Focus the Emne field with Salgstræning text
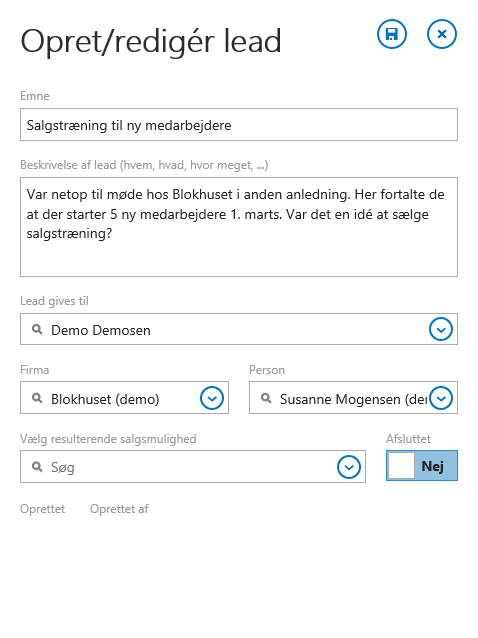The width and height of the screenshot is (478, 638). click(239, 125)
